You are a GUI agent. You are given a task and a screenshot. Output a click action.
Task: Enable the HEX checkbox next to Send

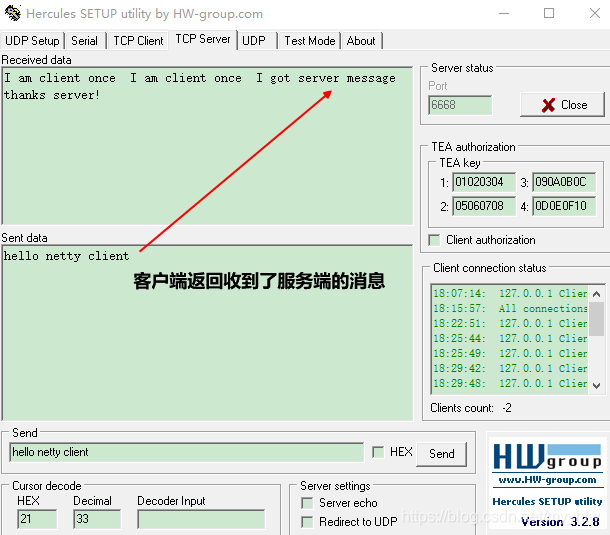378,452
